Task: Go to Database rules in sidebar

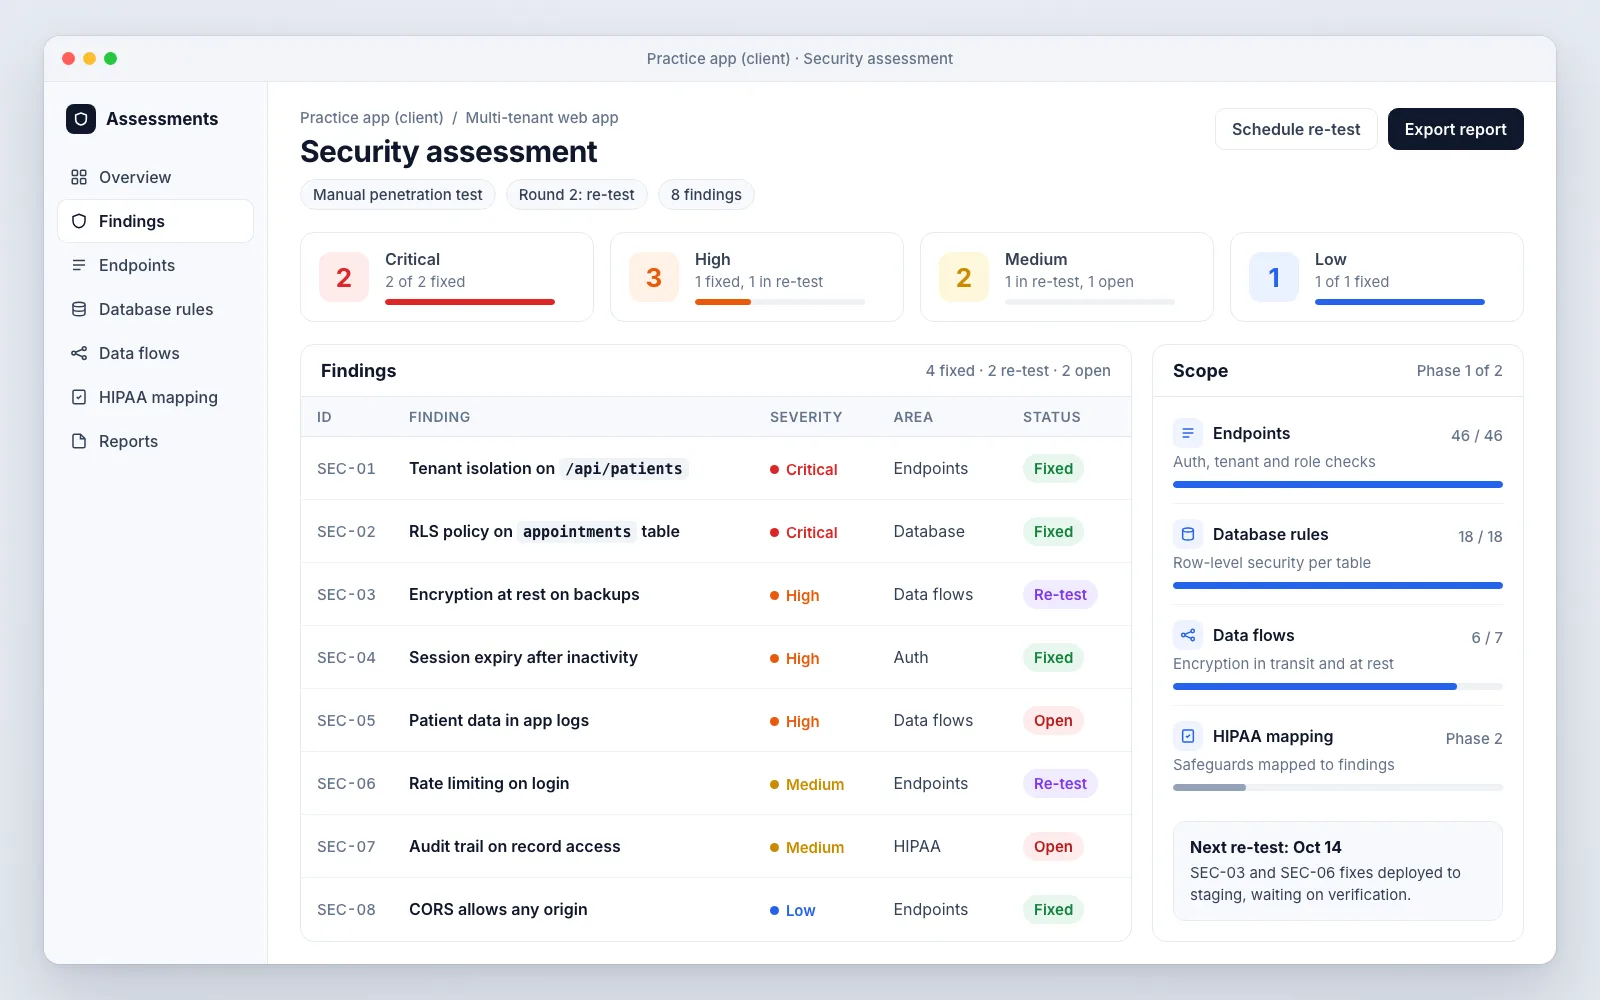Action: 155,309
